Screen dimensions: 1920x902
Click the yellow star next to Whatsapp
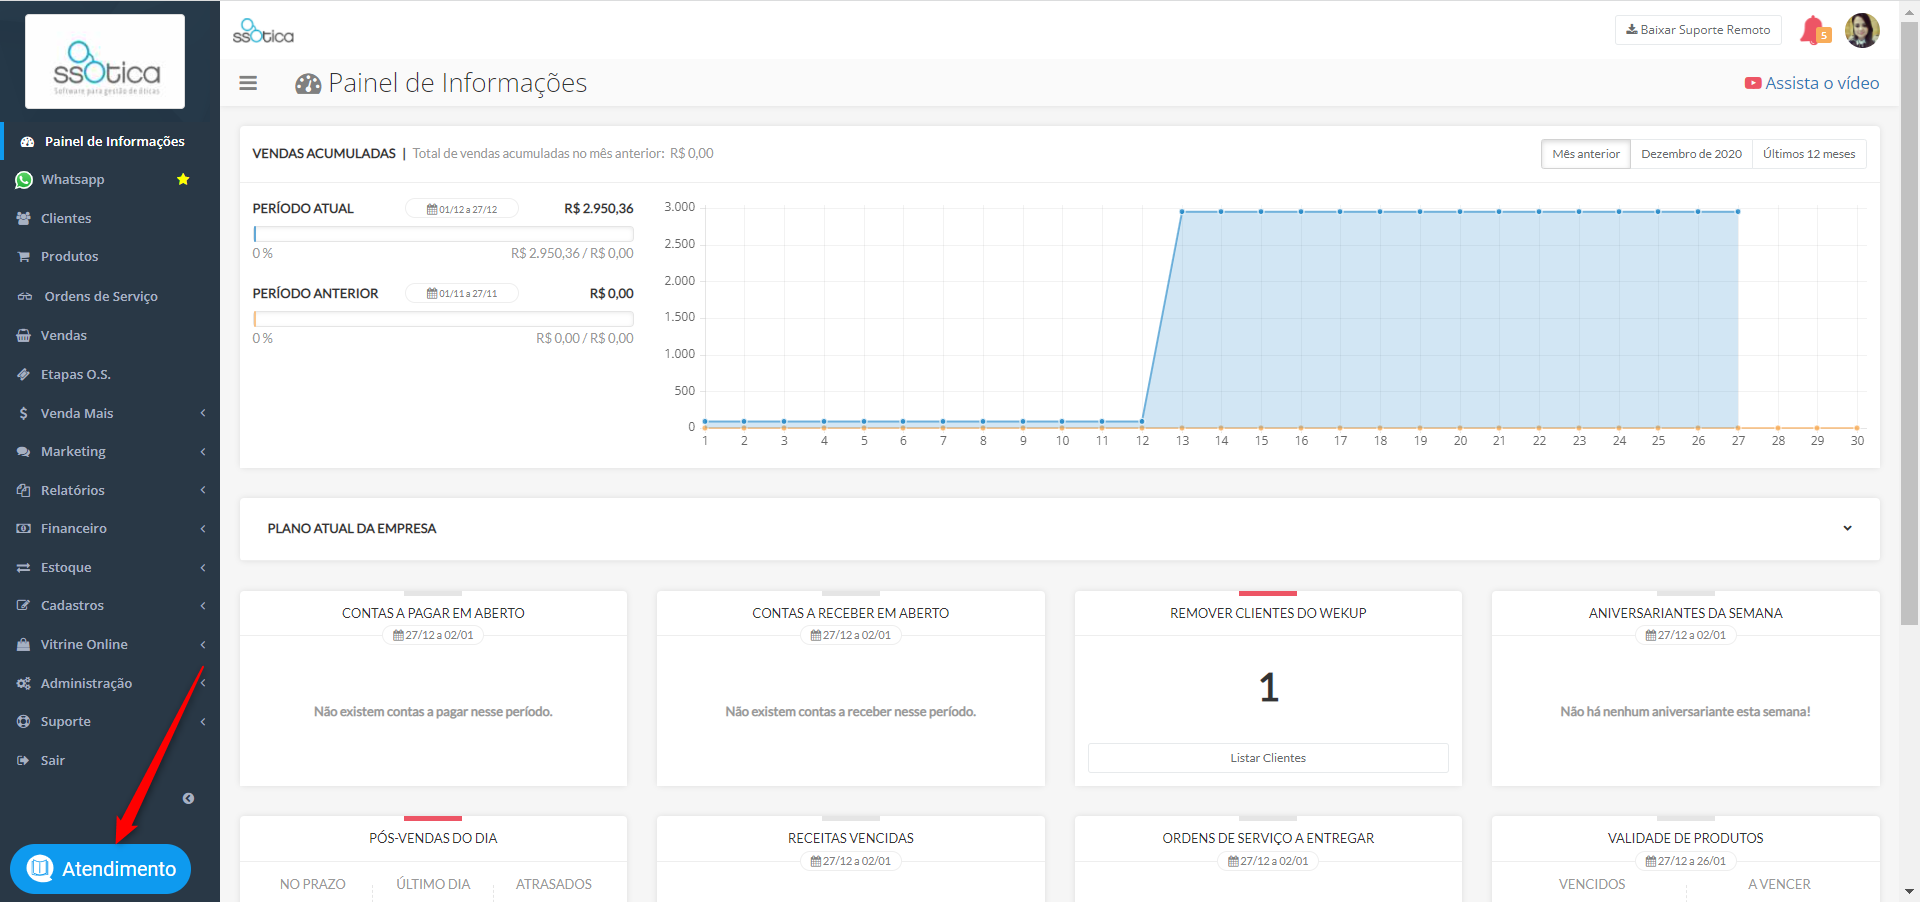tap(183, 179)
